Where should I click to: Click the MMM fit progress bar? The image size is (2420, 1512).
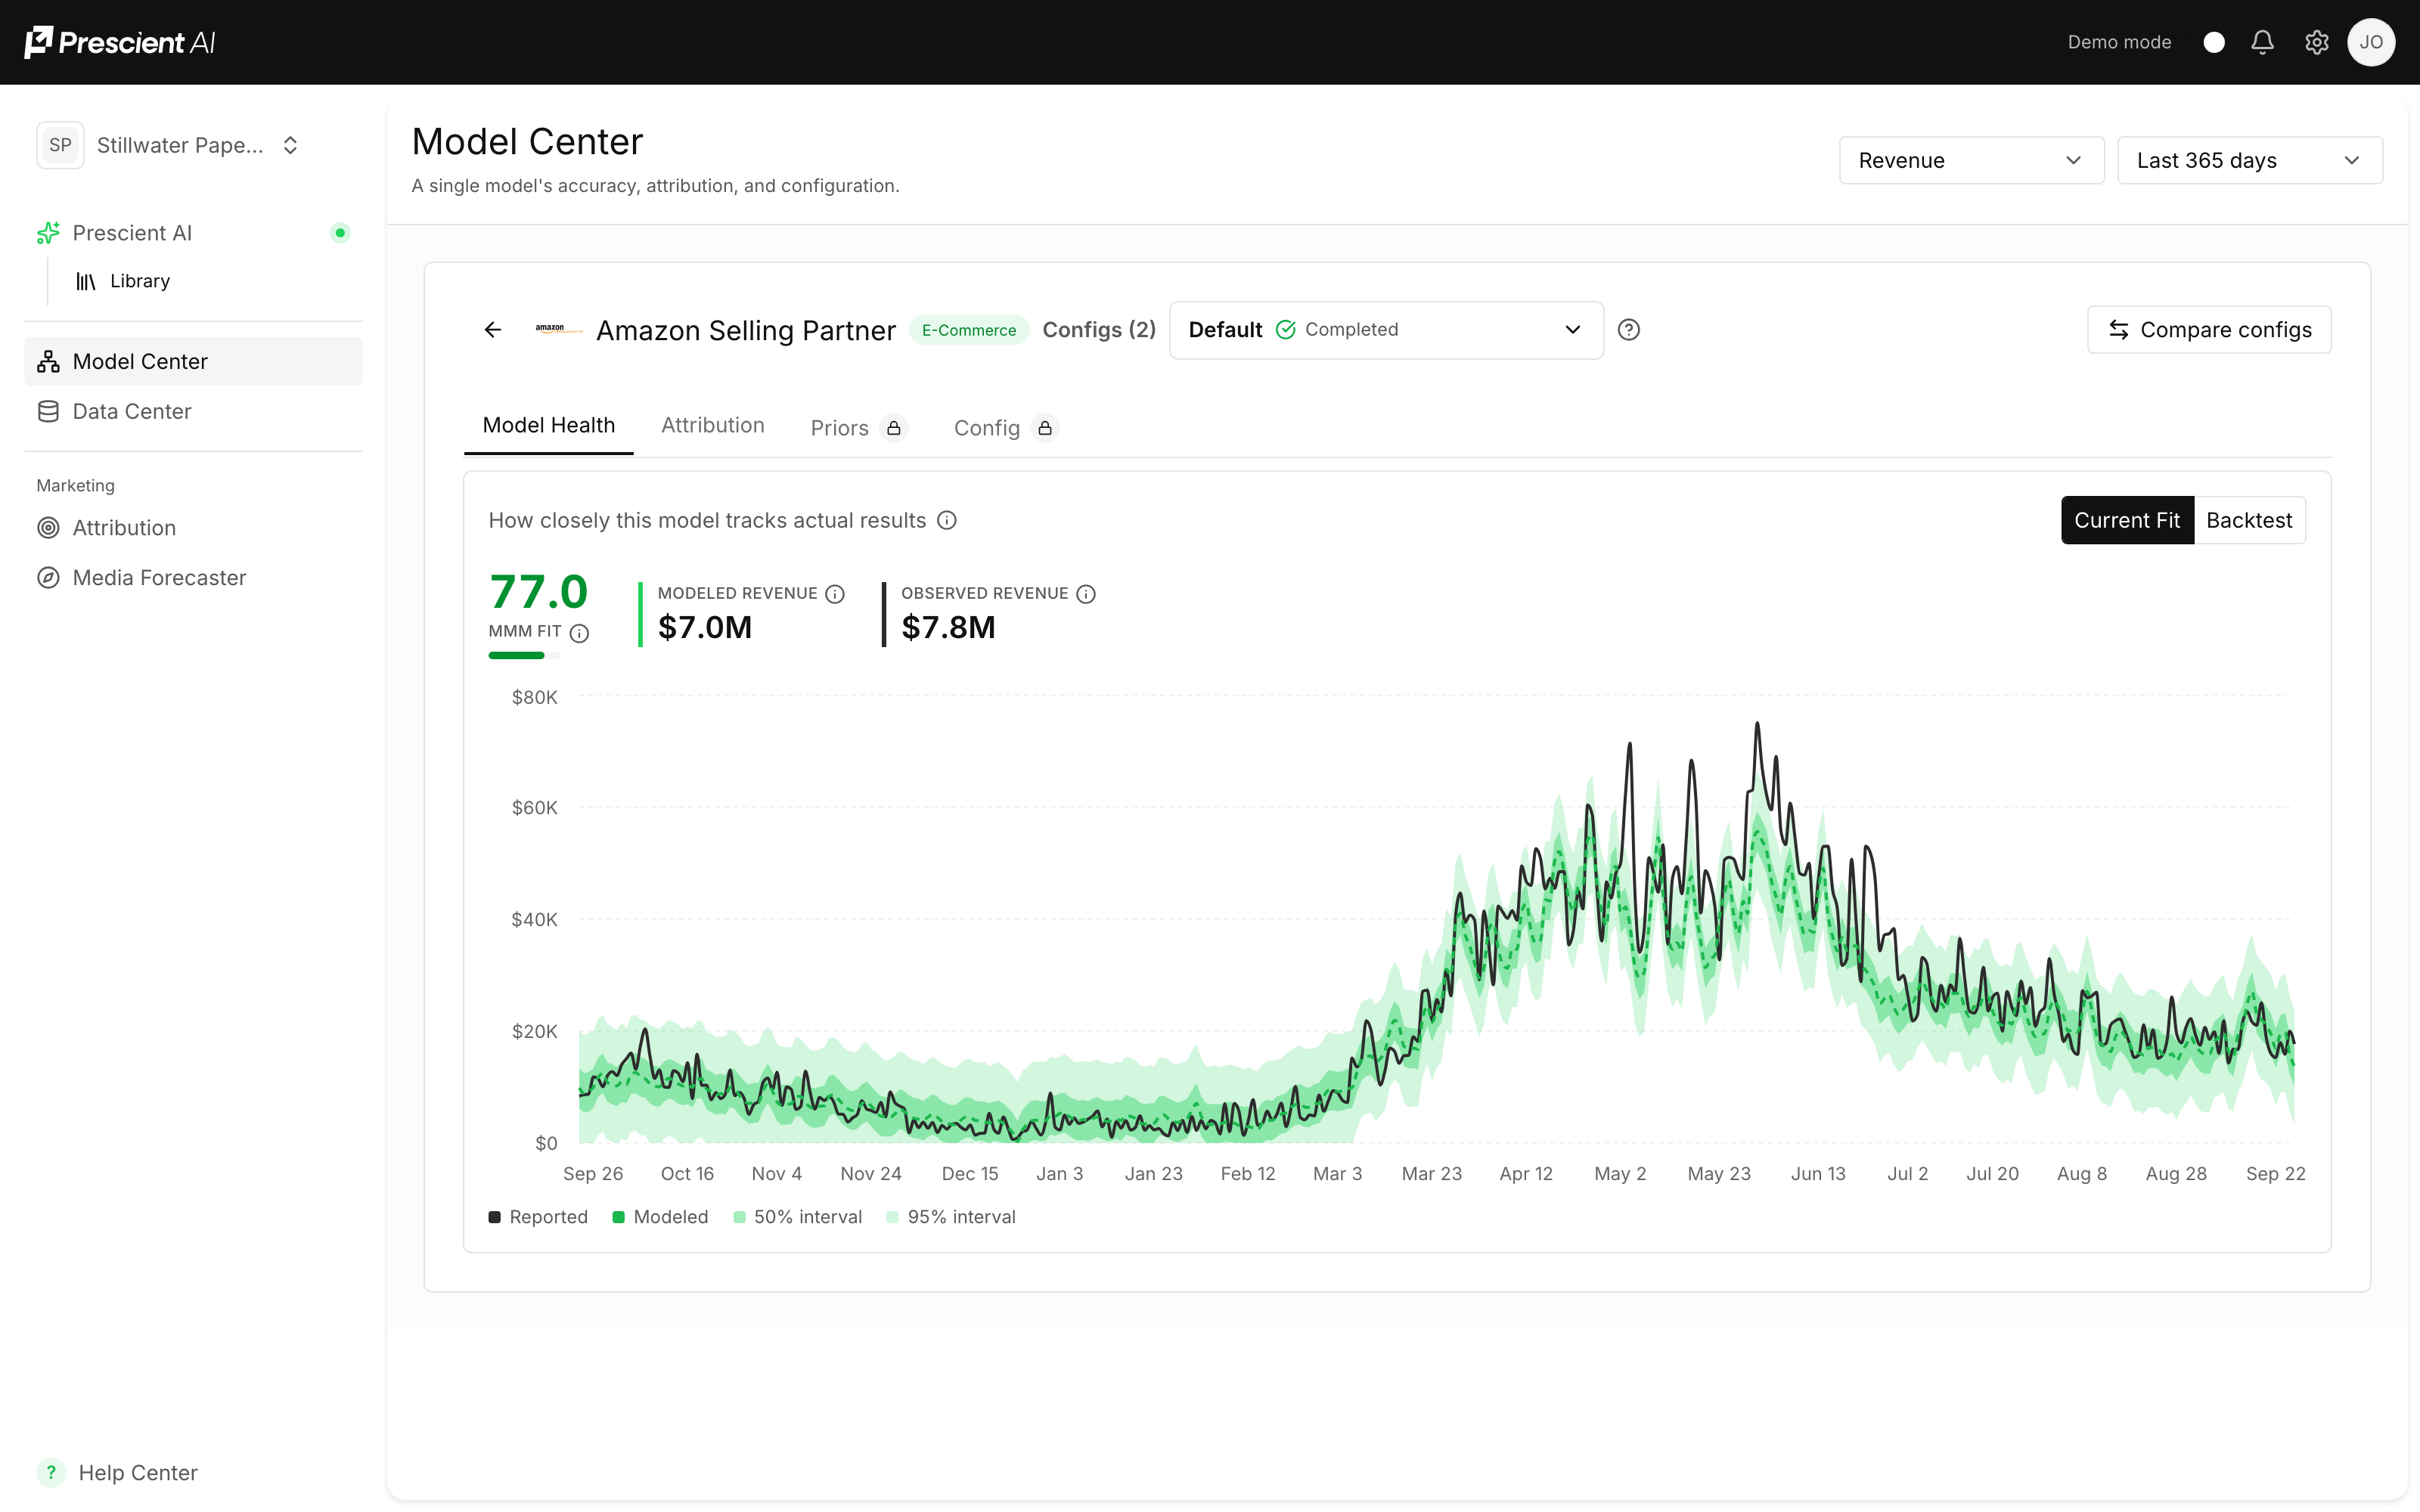(x=524, y=656)
